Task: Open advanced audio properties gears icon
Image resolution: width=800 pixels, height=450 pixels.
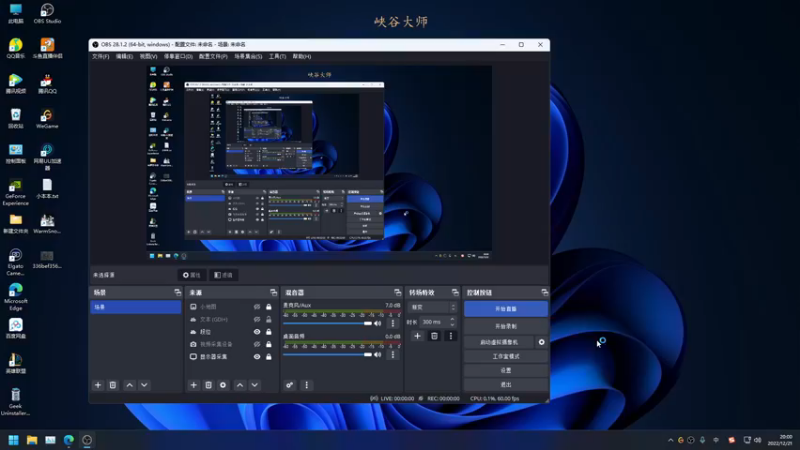Action: pos(290,385)
